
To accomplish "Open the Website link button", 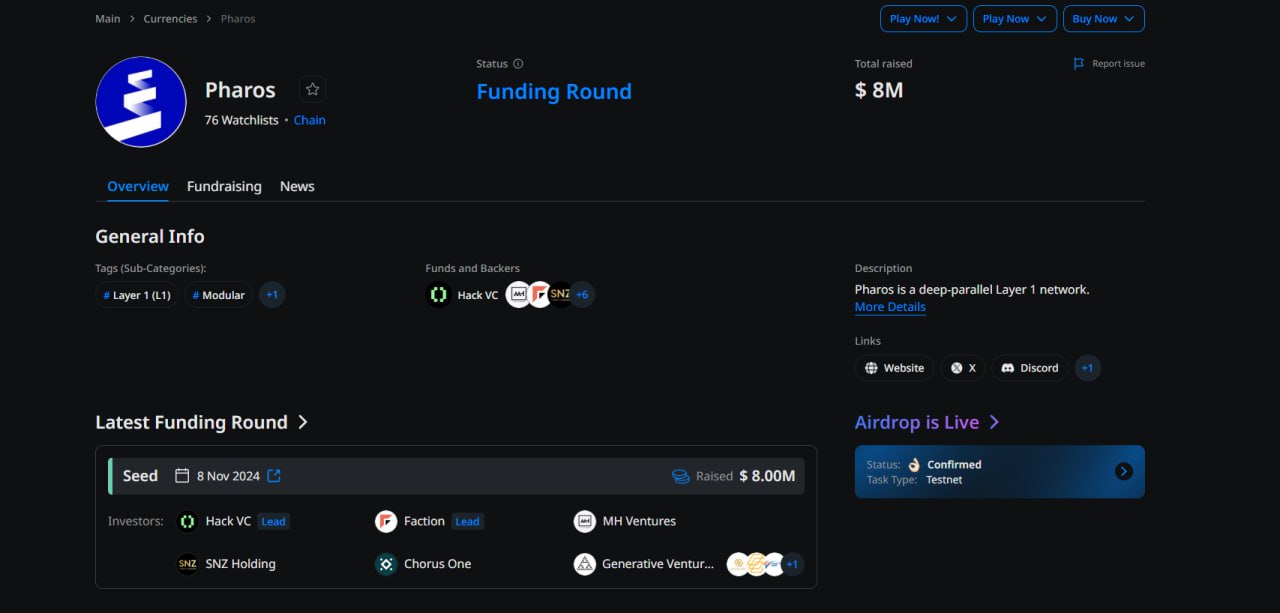I will [894, 368].
